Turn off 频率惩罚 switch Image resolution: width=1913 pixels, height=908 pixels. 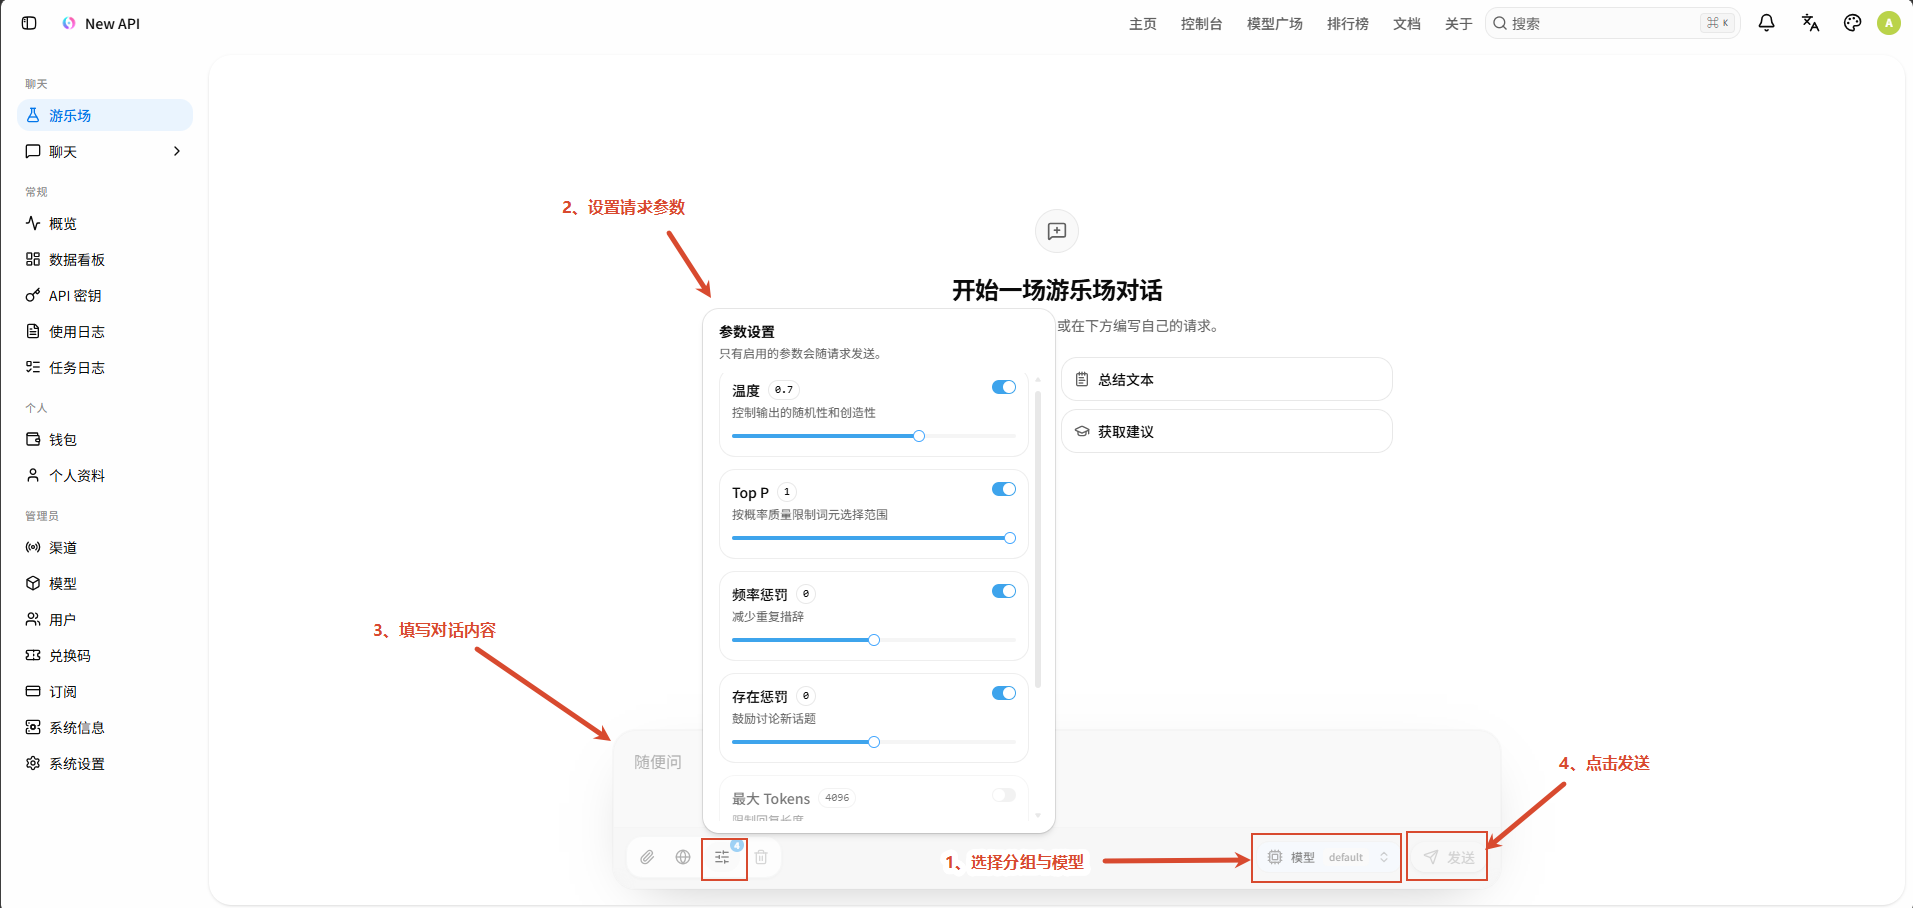tap(1004, 591)
